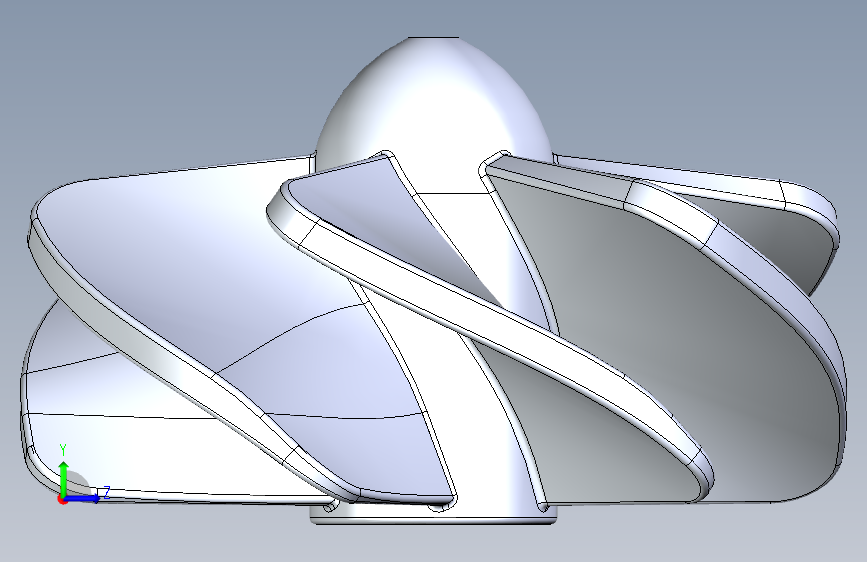Select the cylindrical hub base at the bottom
The image size is (867, 562).
(x=432, y=514)
